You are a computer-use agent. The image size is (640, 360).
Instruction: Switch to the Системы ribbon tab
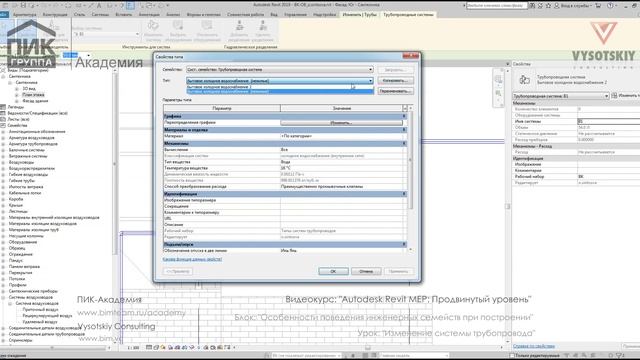click(x=100, y=15)
